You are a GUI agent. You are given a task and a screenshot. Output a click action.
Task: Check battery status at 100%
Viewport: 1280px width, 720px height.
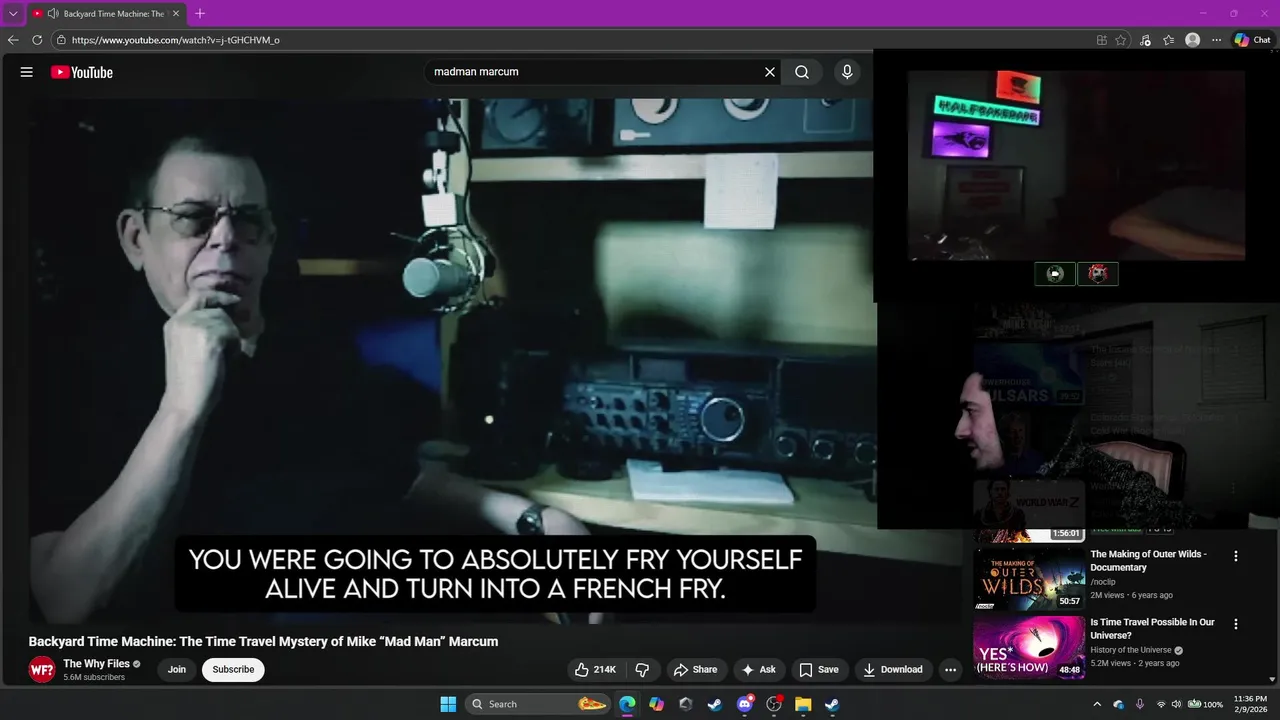click(1206, 704)
